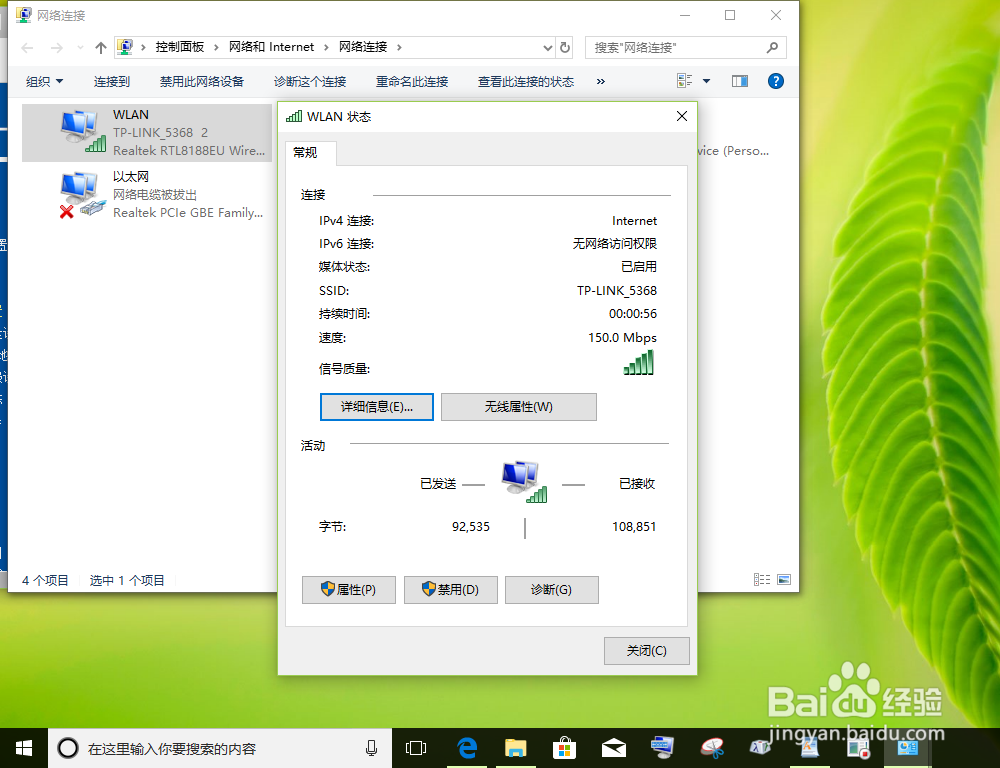Click the WLAN network adapter icon

tap(80, 130)
